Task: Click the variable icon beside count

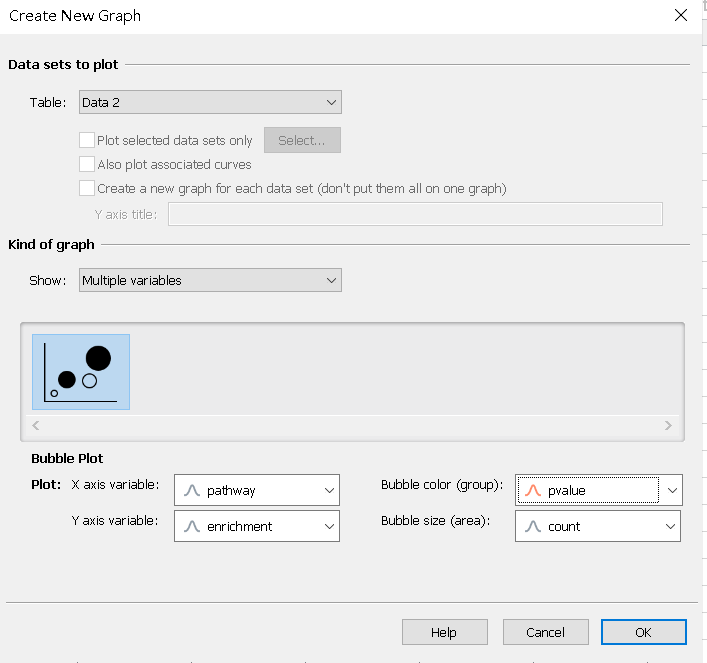Action: click(x=533, y=526)
